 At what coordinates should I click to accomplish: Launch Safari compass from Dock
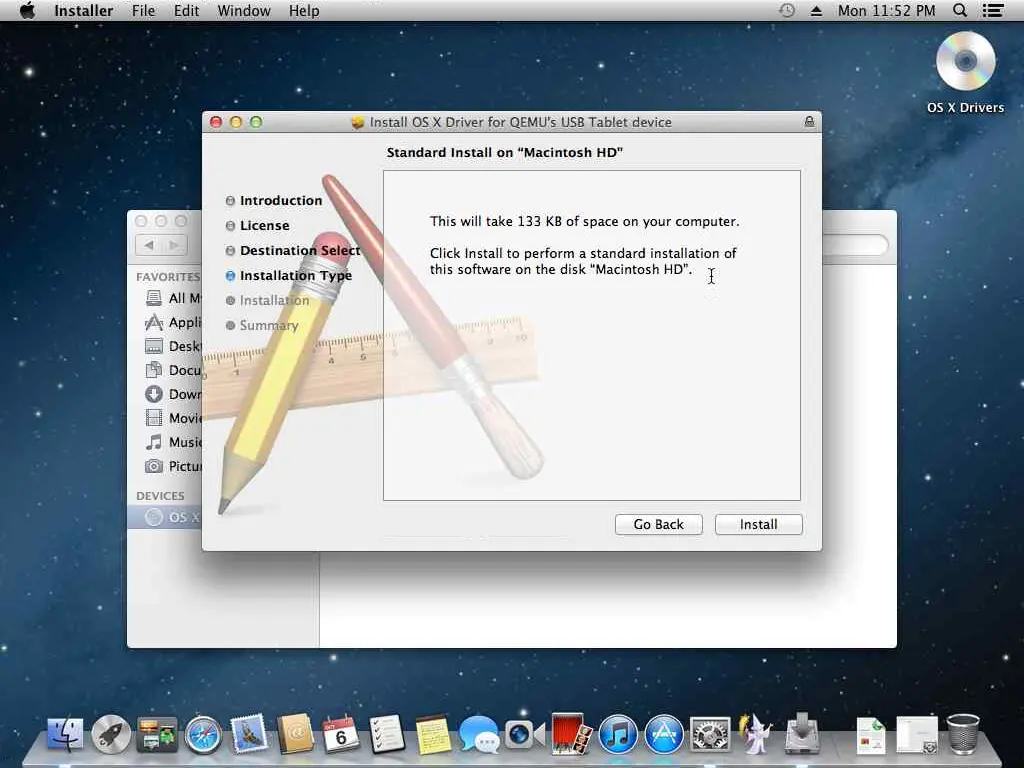203,734
